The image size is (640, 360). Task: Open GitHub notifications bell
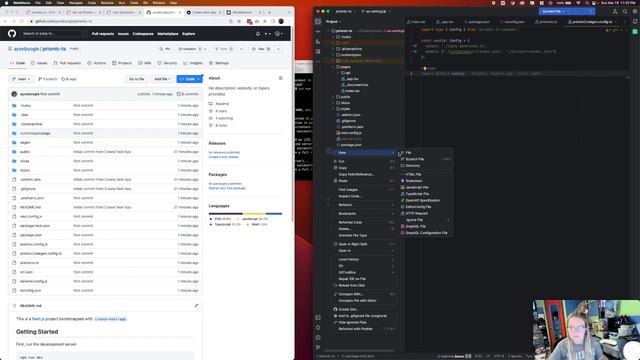coord(258,34)
